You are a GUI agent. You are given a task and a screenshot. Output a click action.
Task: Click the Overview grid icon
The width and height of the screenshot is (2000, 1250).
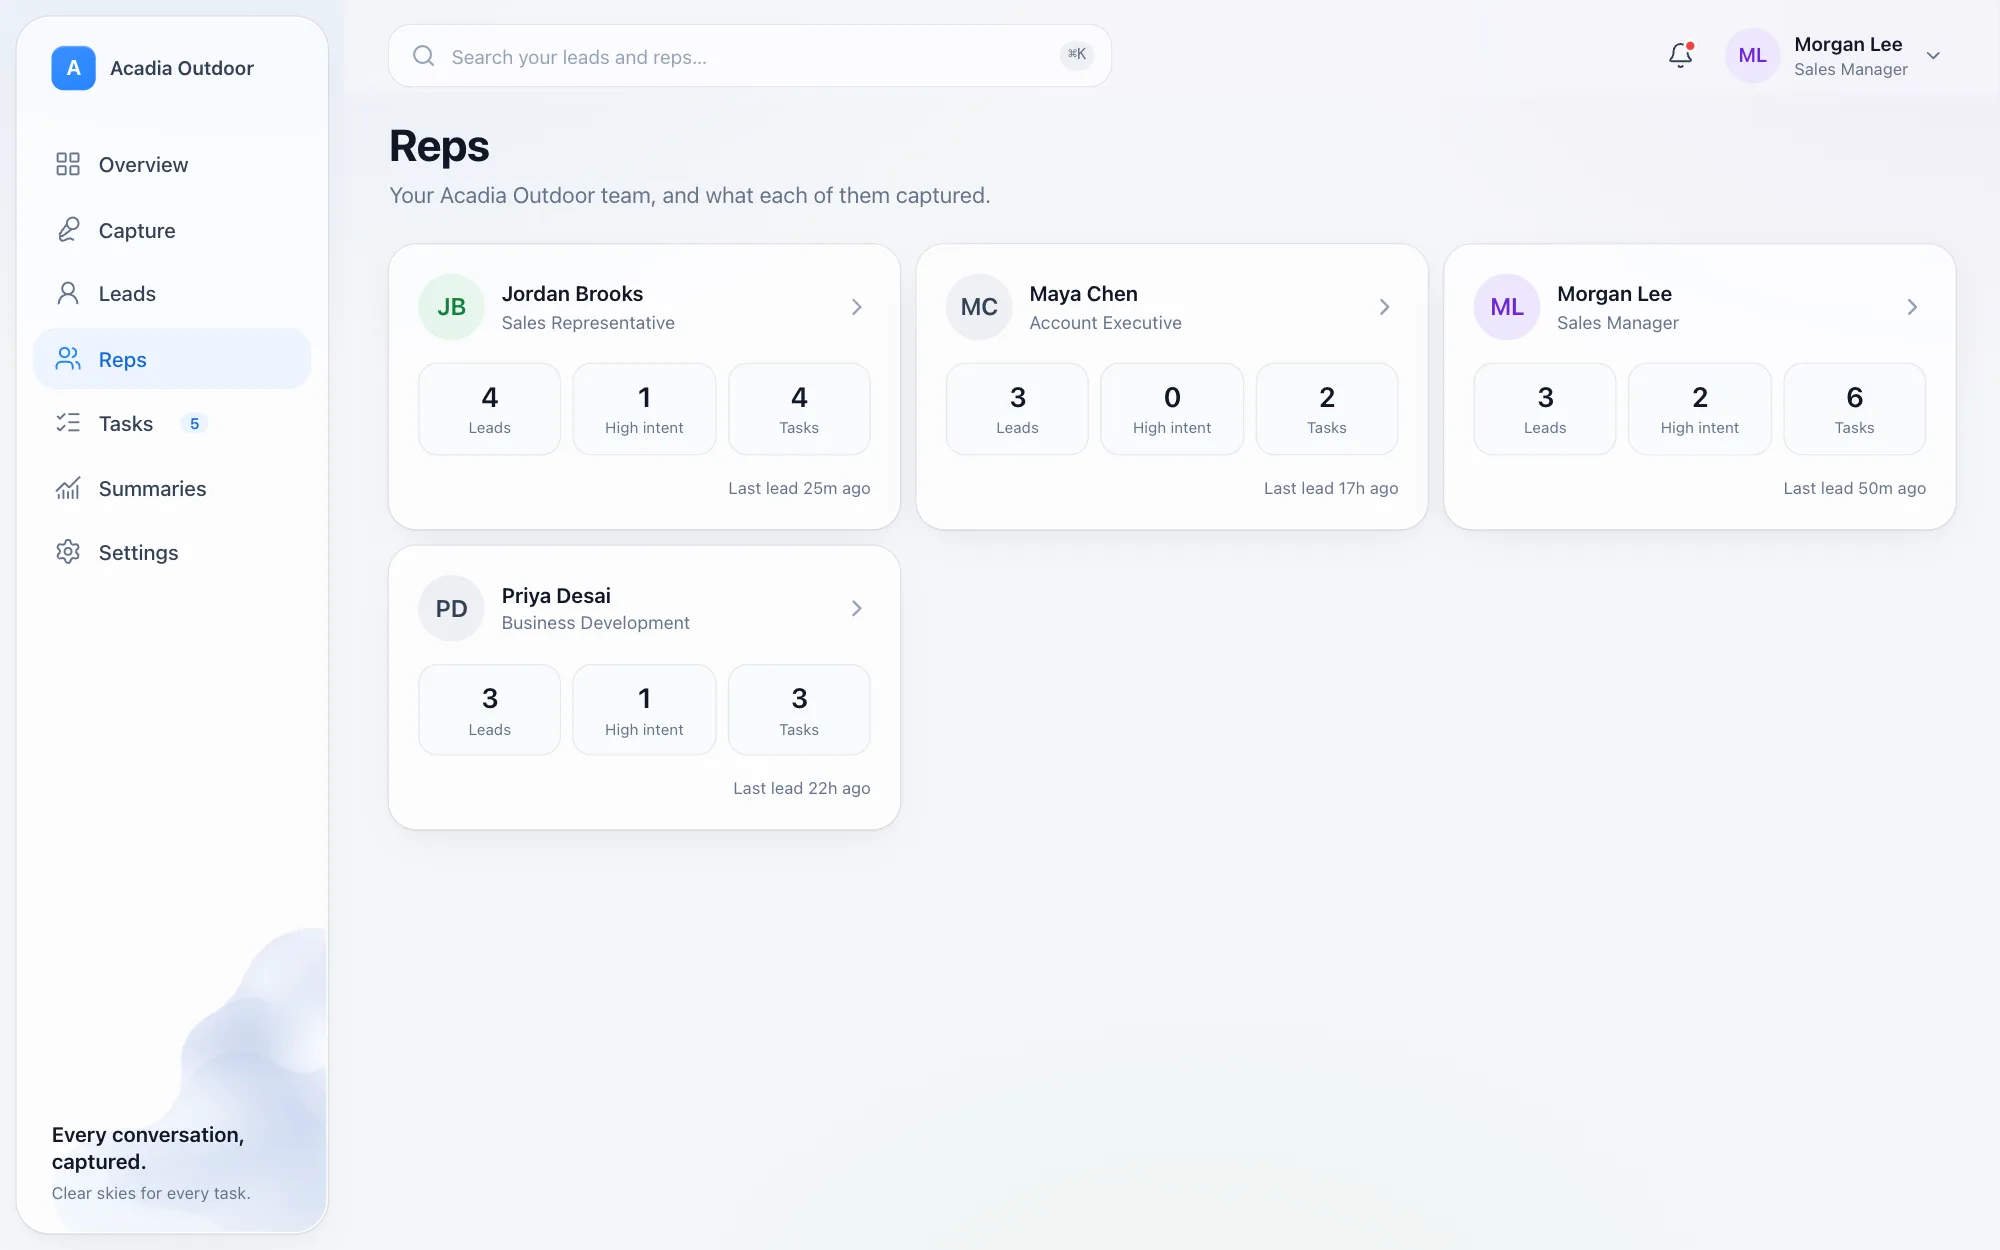pyautogui.click(x=68, y=164)
